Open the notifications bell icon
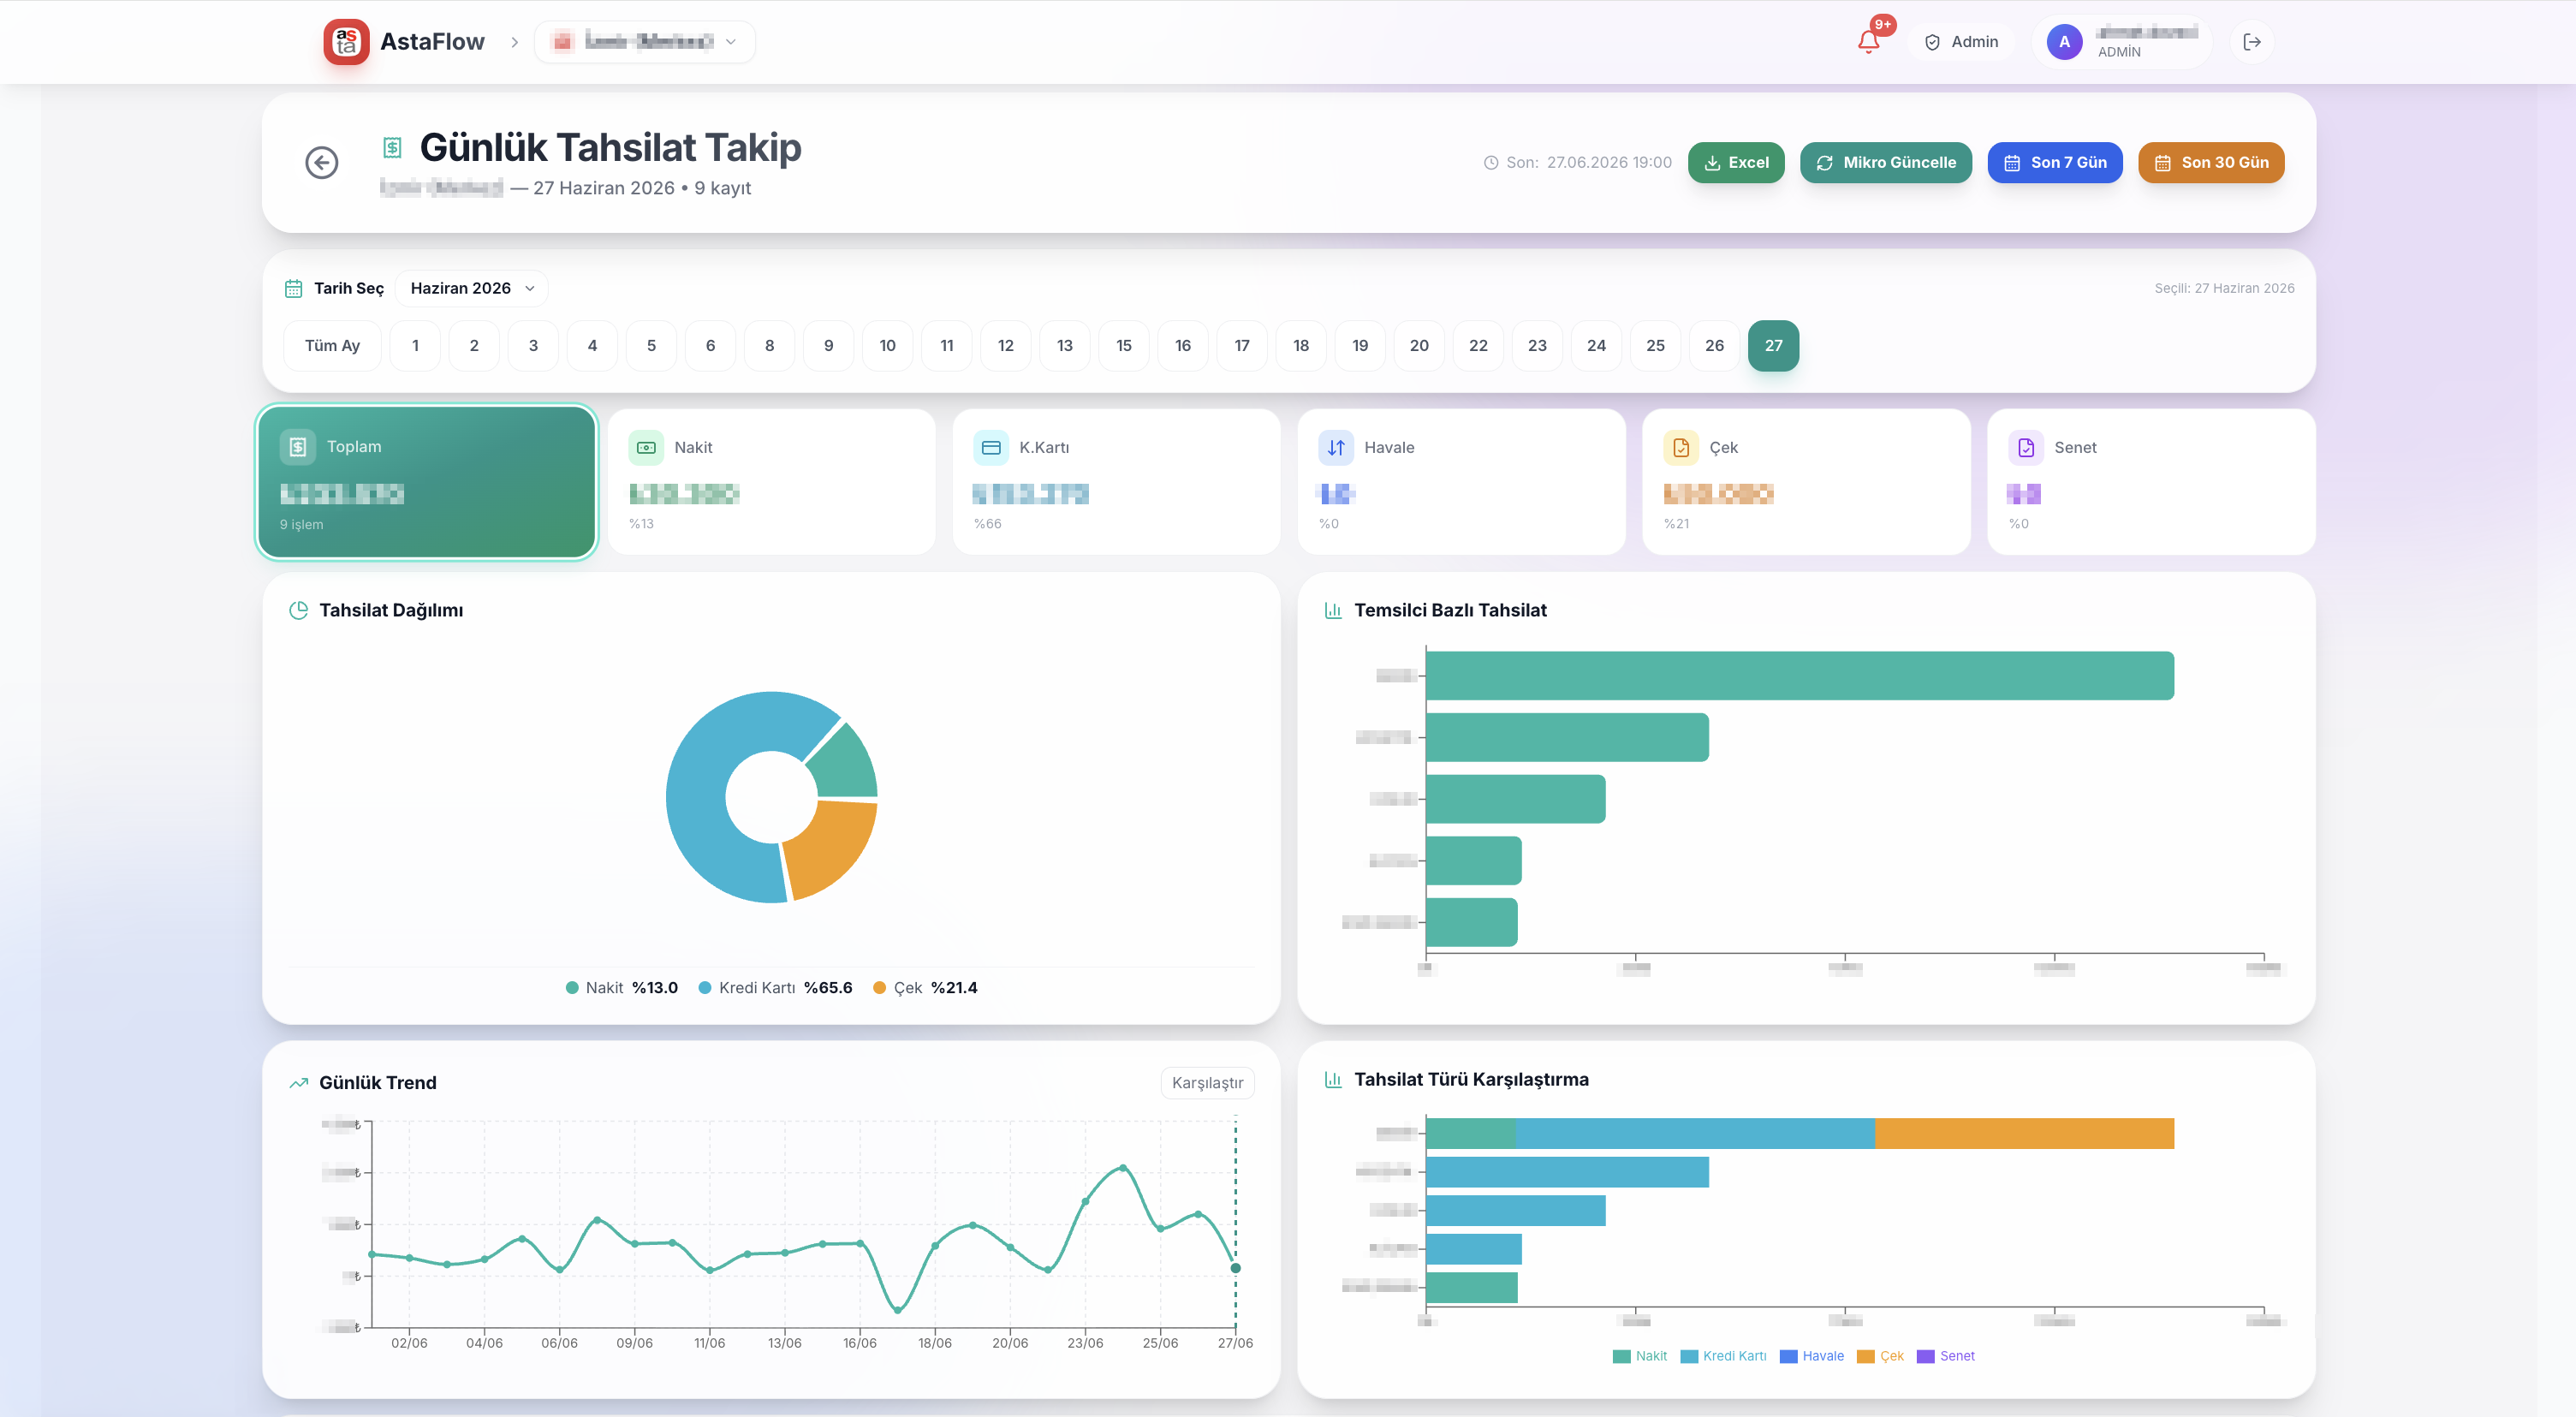2576x1417 pixels. 1868,42
